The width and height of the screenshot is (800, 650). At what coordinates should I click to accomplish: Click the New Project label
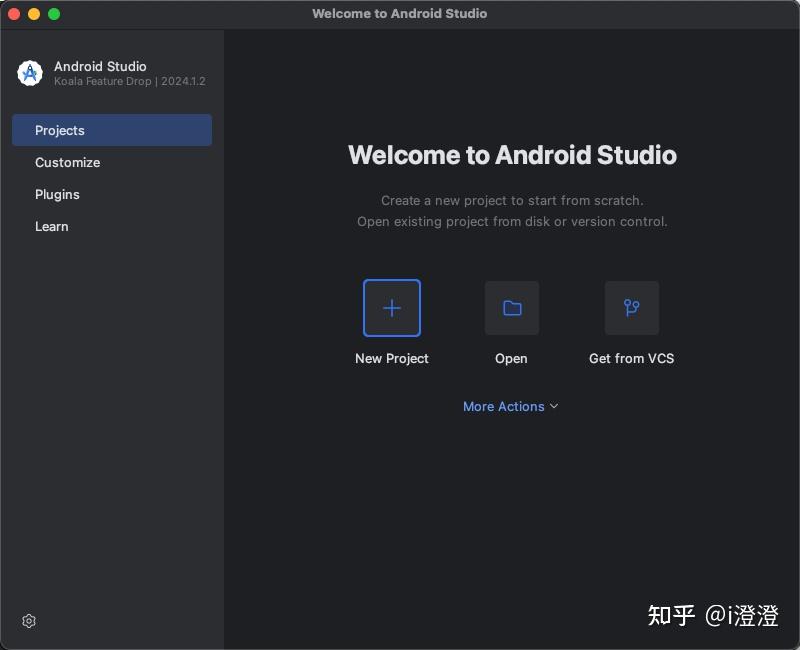click(391, 358)
